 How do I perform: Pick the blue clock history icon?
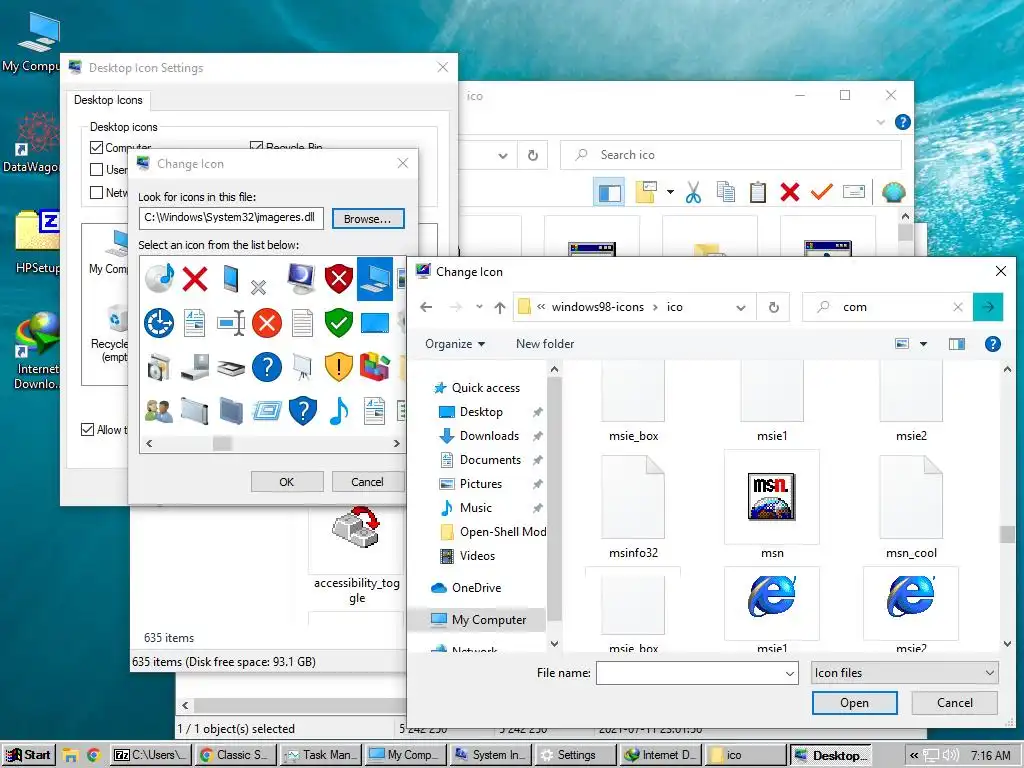[159, 323]
